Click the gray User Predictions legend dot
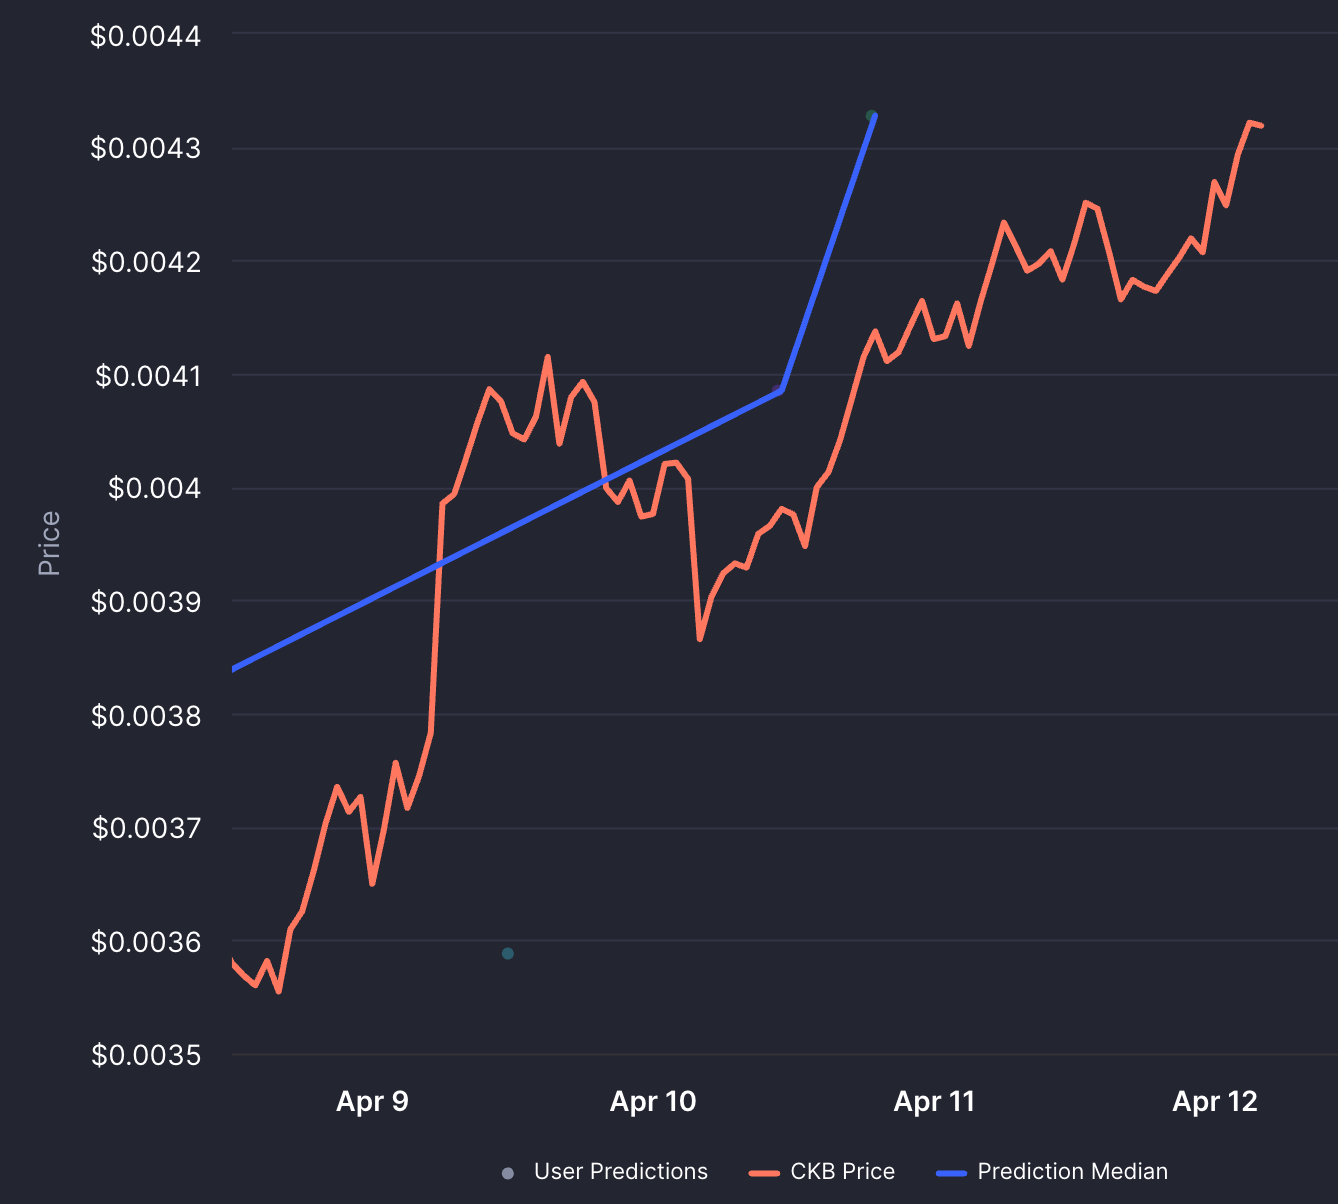Screen dimensions: 1338x1204 click(508, 1173)
